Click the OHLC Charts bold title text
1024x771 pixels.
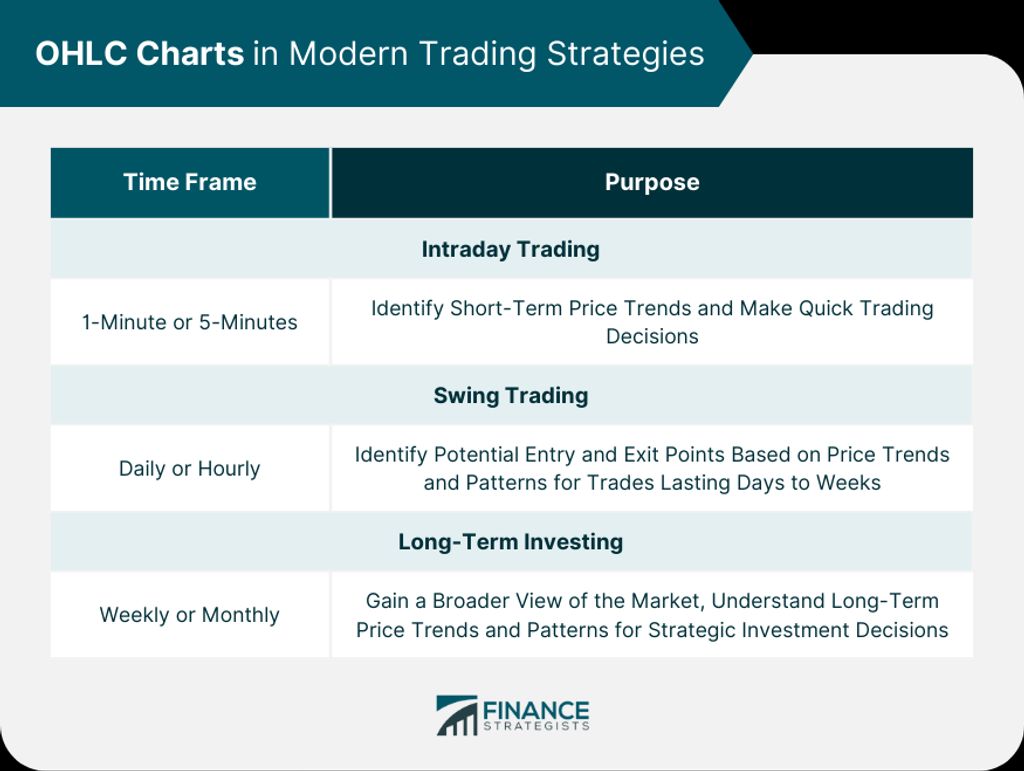click(x=140, y=53)
